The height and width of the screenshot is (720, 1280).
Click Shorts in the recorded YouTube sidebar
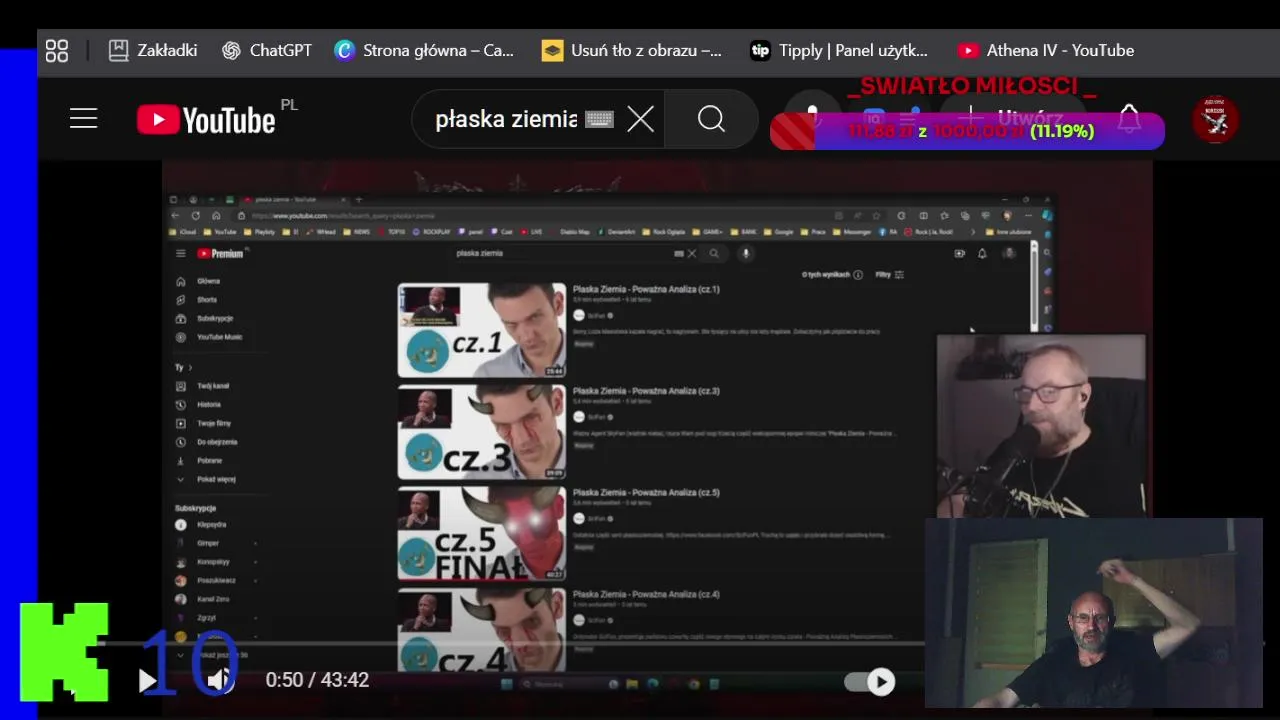206,300
